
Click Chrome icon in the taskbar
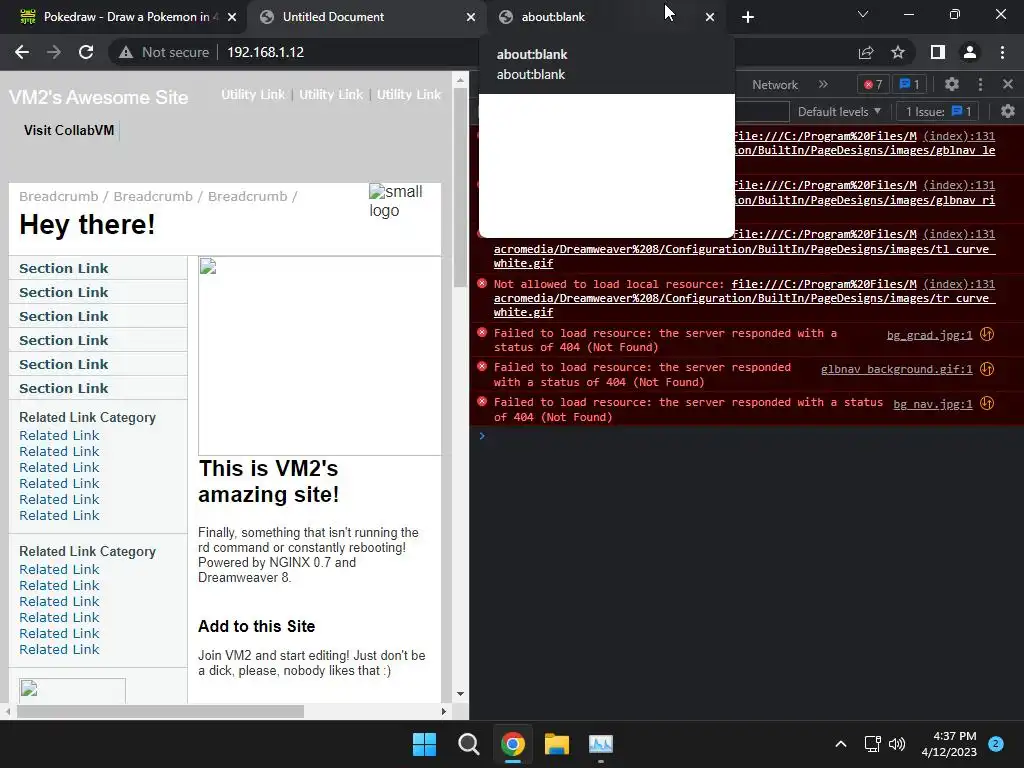[513, 744]
